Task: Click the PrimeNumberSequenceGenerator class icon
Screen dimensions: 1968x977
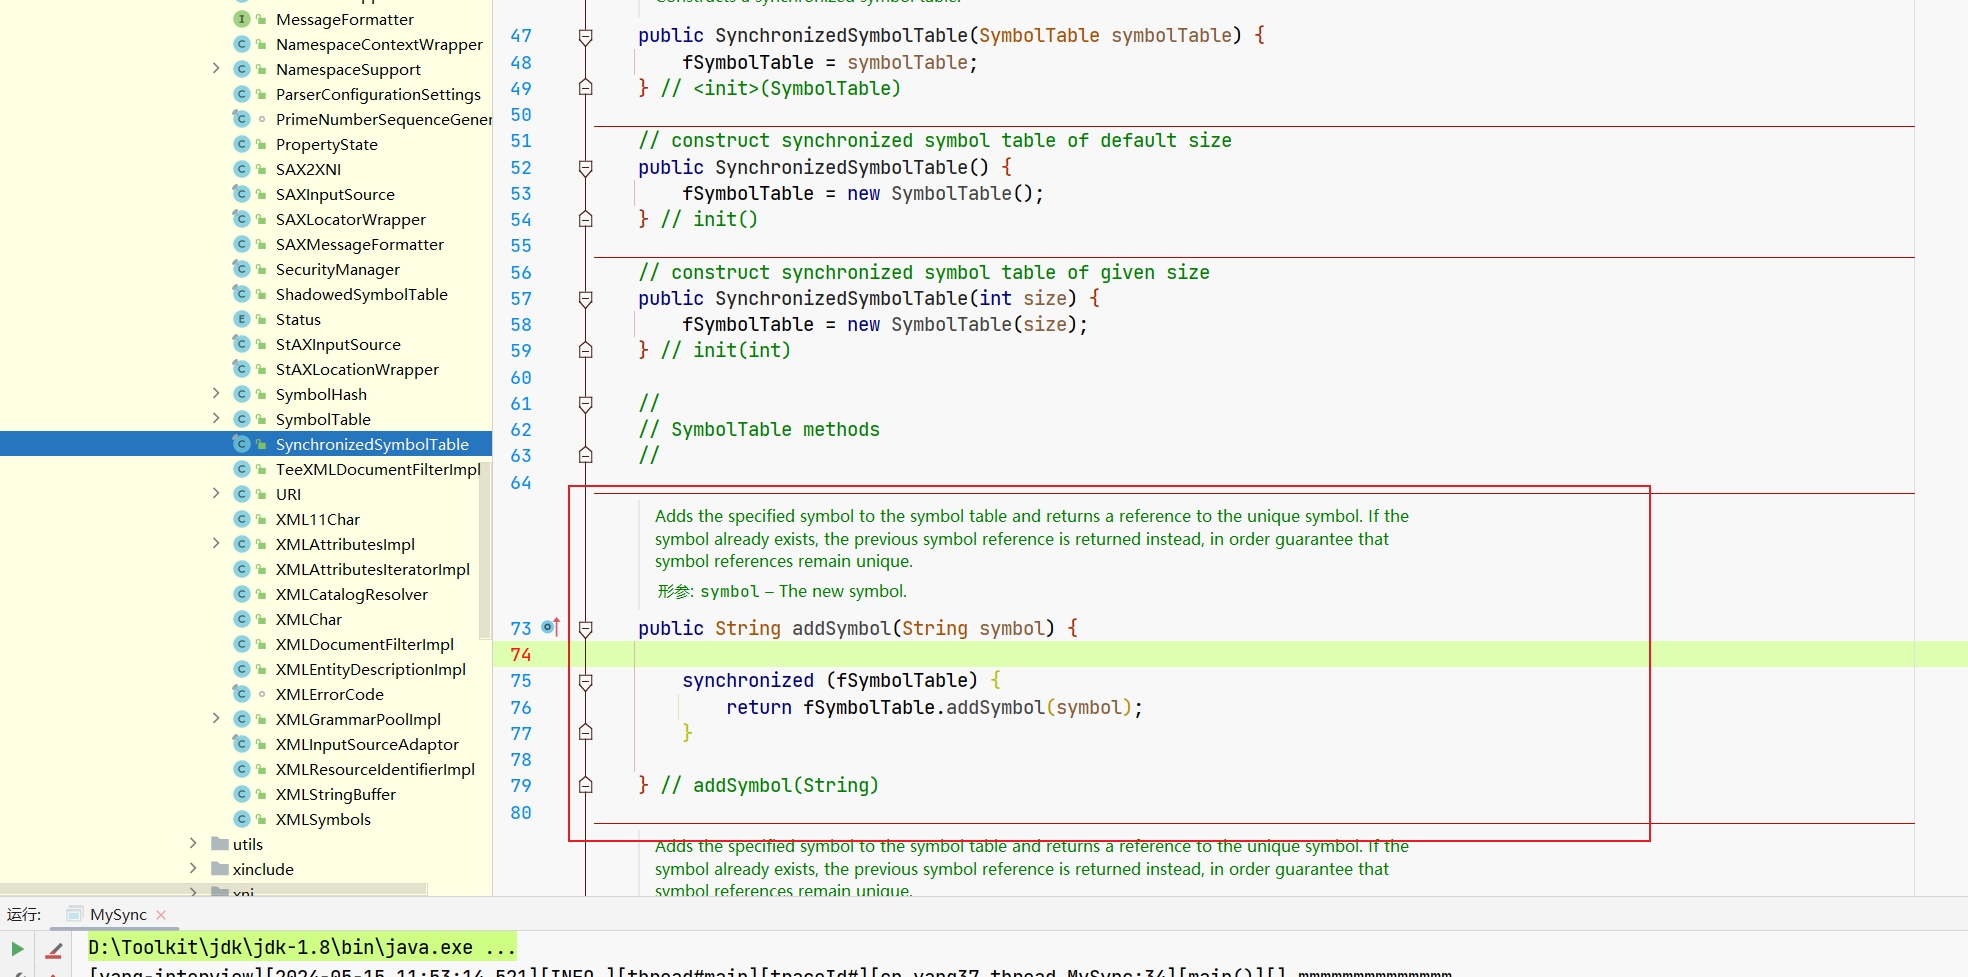Action: click(242, 119)
